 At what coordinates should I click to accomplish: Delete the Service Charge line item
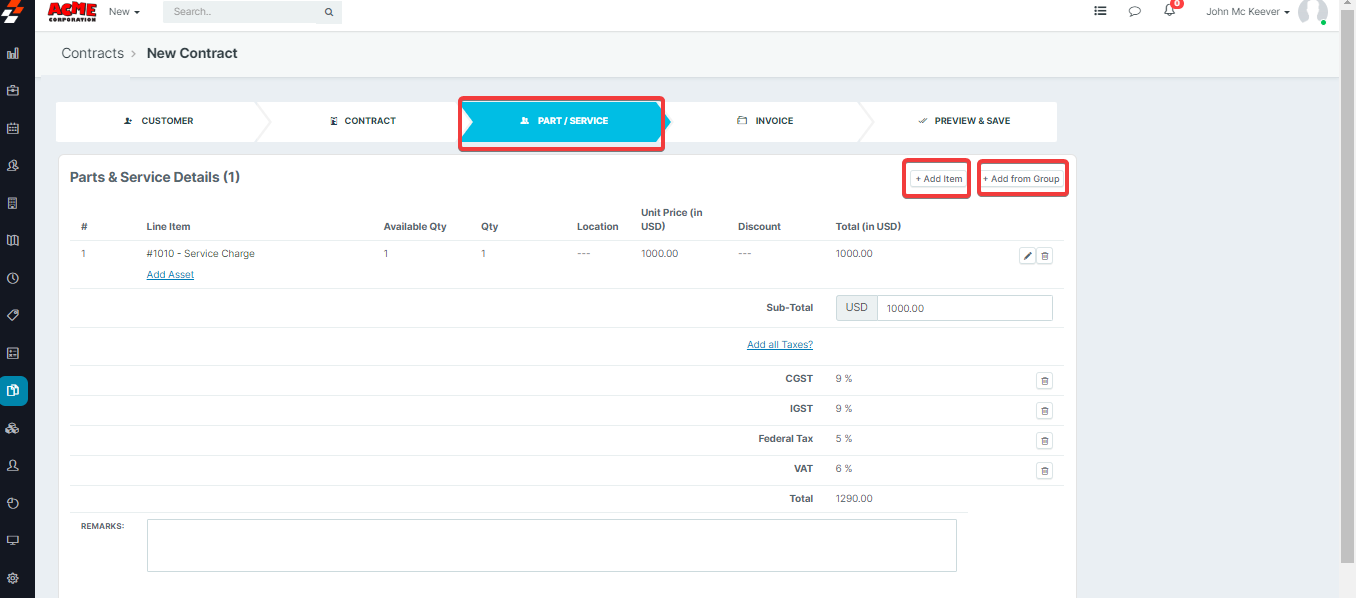coord(1045,256)
